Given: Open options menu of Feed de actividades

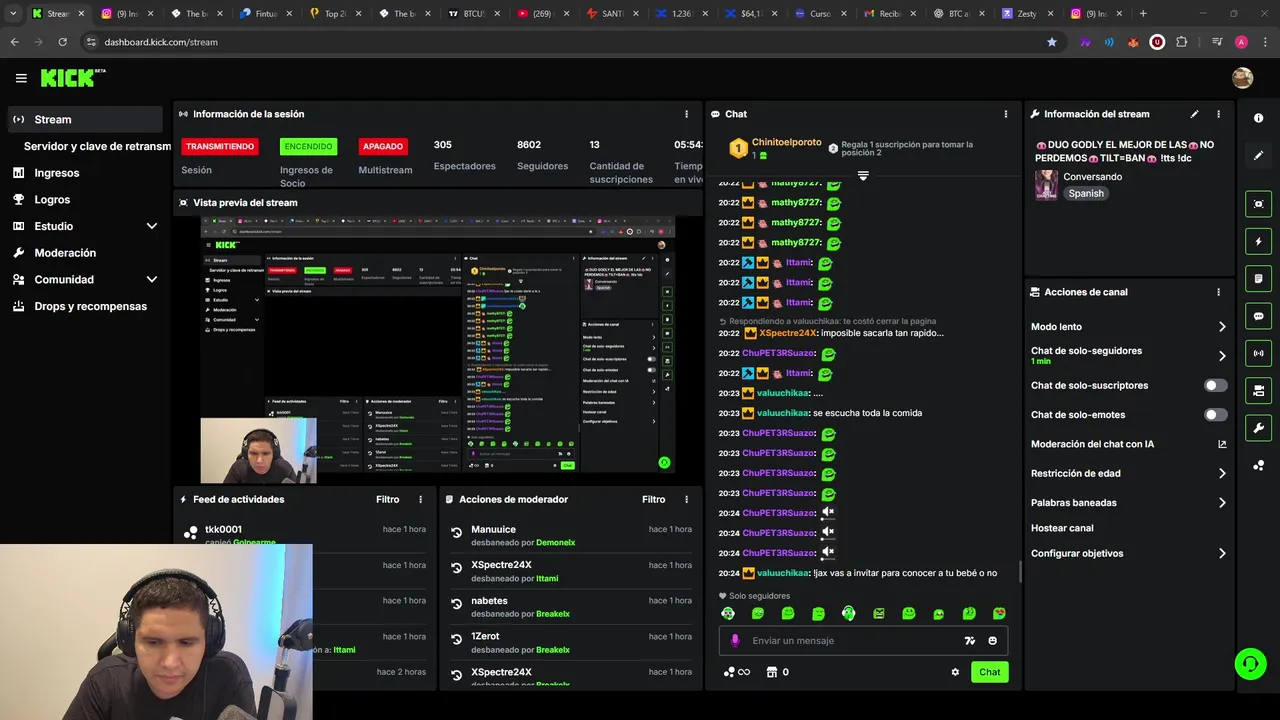Looking at the screenshot, I should pyautogui.click(x=420, y=499).
